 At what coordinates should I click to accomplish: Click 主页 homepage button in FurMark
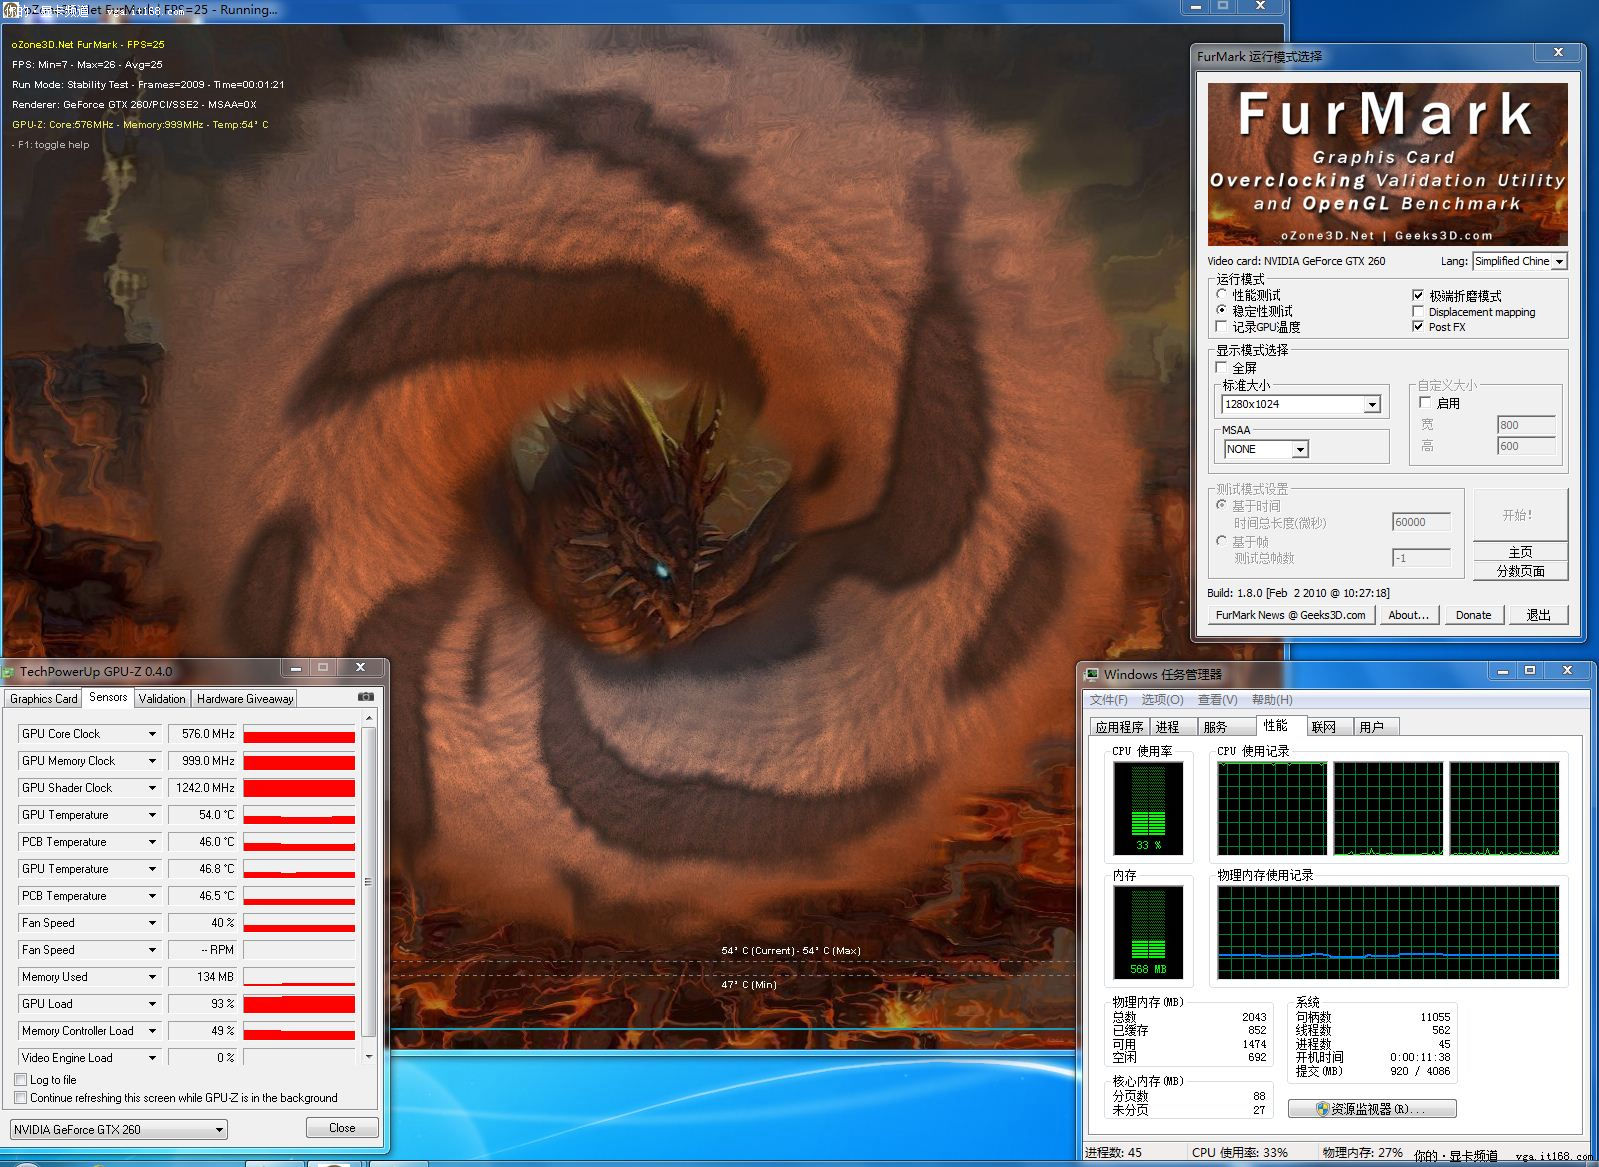(1520, 552)
